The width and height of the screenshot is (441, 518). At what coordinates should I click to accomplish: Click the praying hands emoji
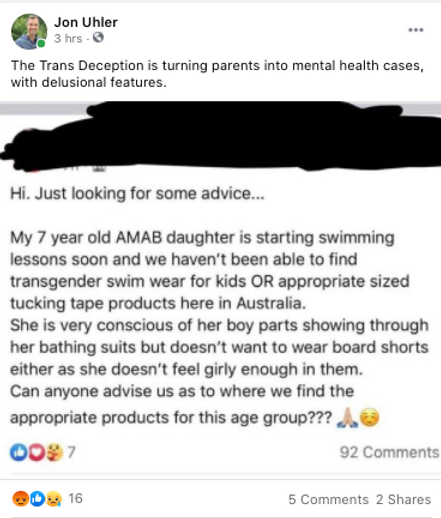coord(348,418)
